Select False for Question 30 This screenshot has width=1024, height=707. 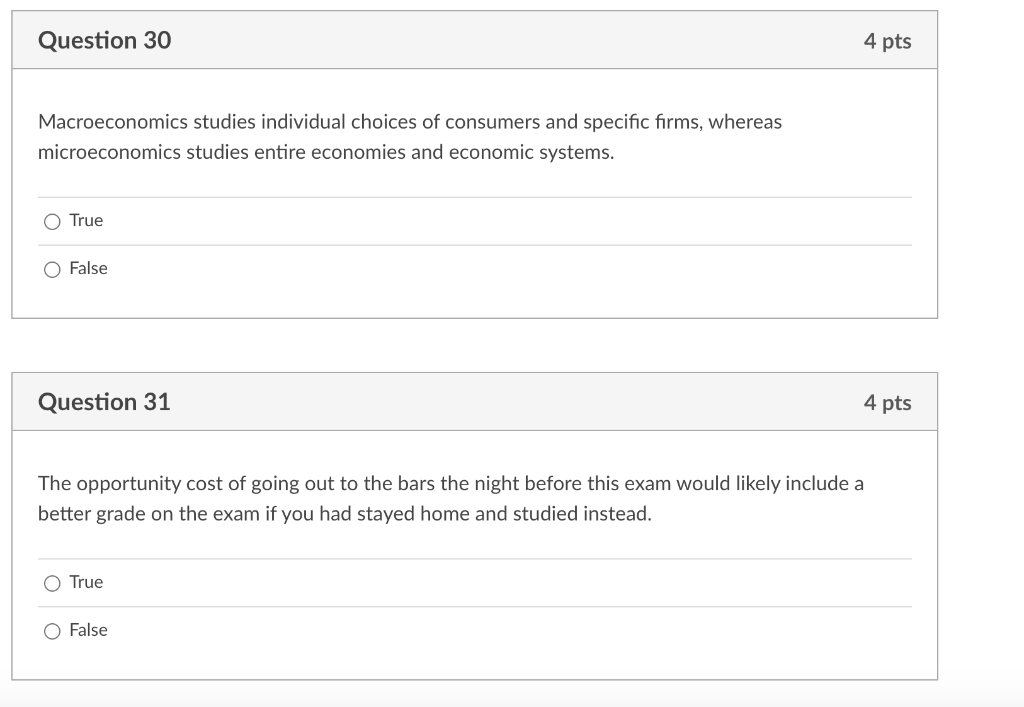52,269
